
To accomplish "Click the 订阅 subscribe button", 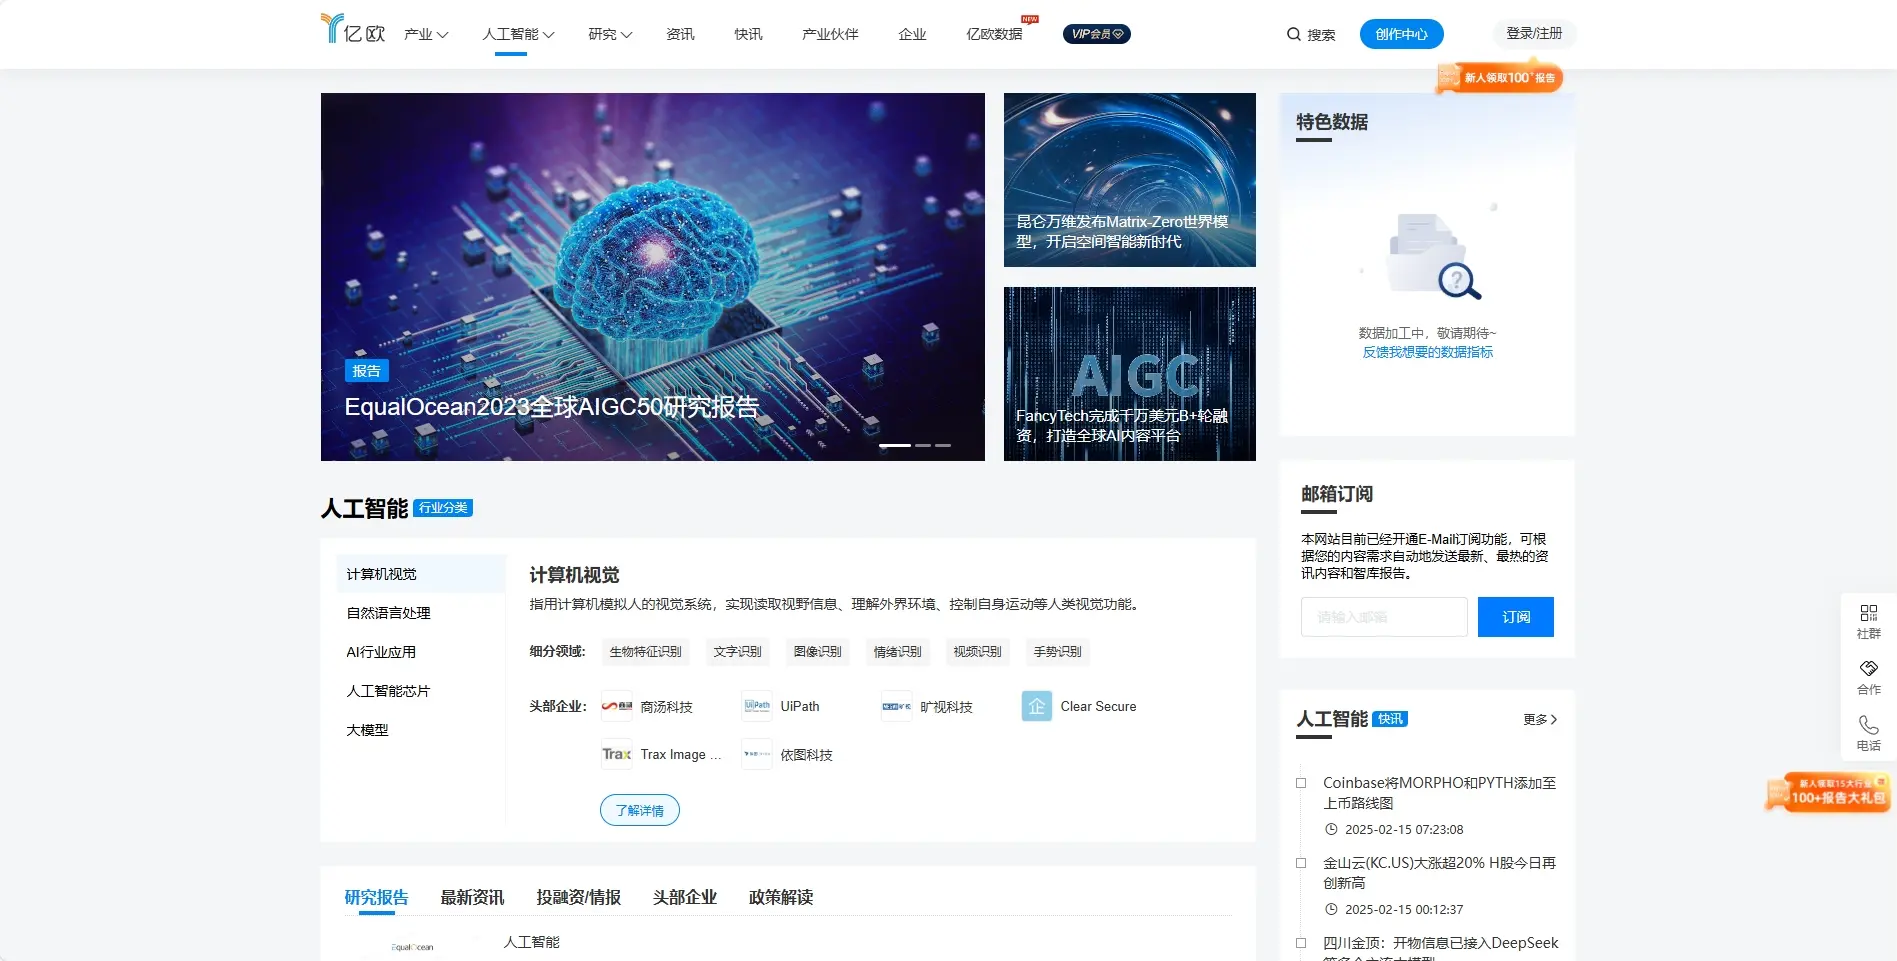I will 1516,617.
